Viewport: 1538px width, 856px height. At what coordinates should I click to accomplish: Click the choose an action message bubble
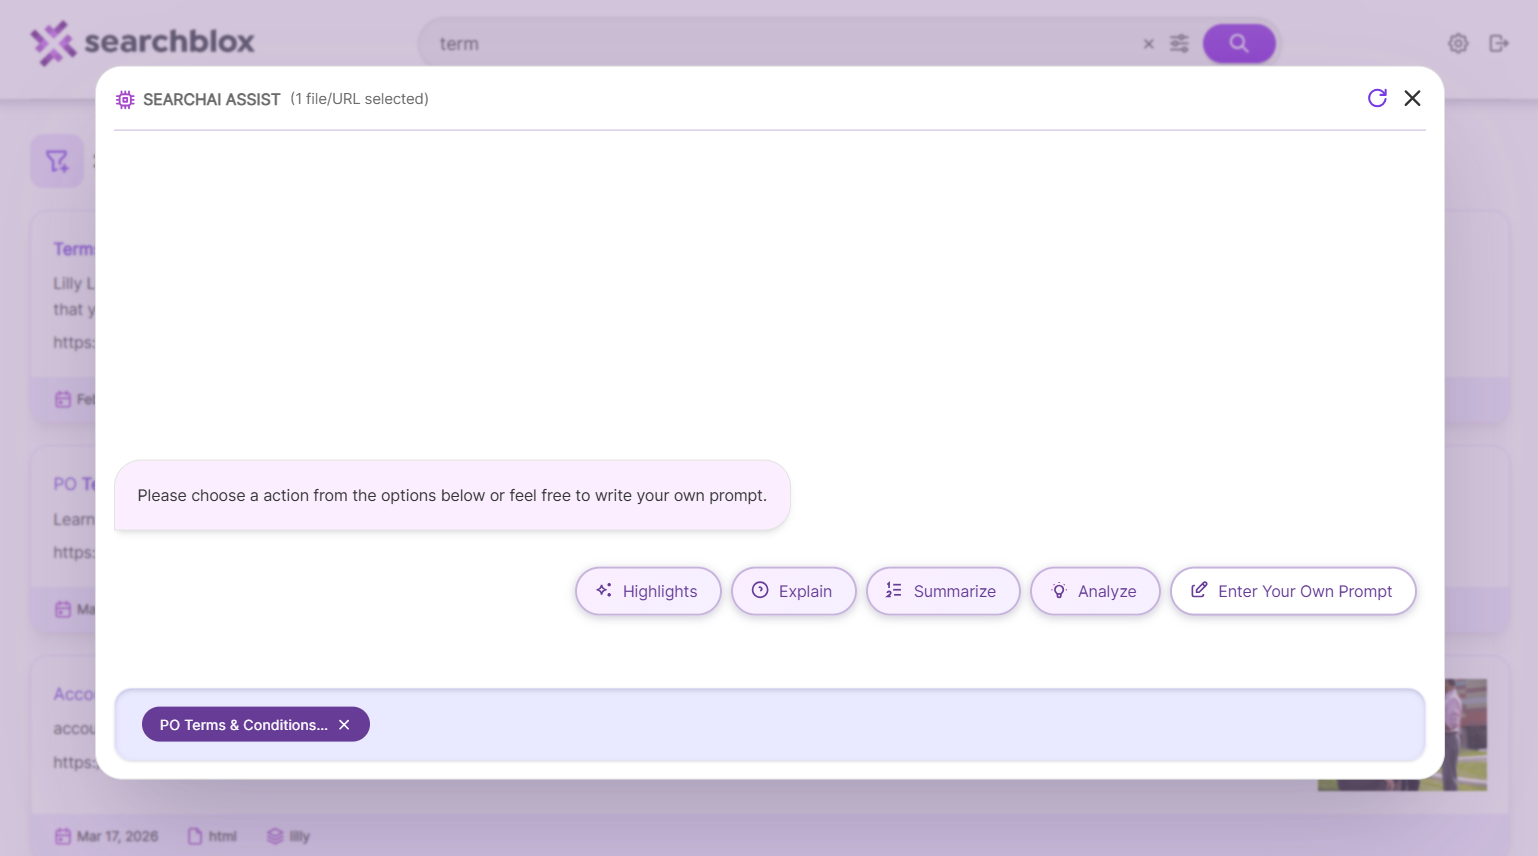(452, 495)
